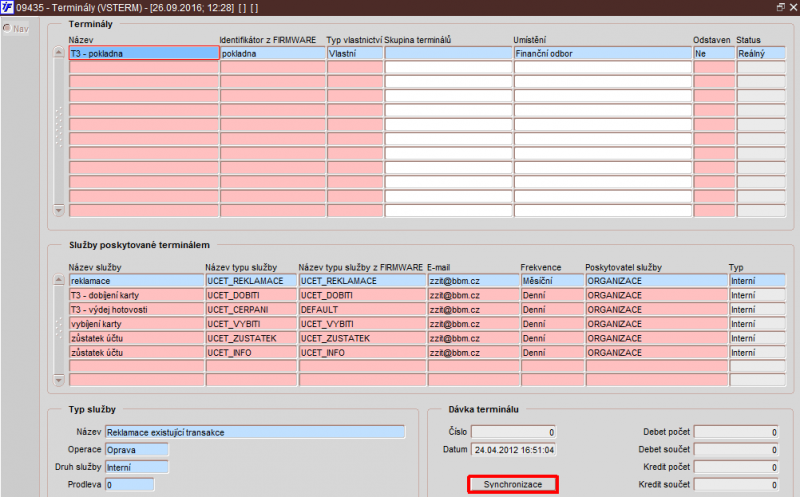Select the 'T3 - dobíjení karty' service
Screen dimensions: 800x497
136,295
